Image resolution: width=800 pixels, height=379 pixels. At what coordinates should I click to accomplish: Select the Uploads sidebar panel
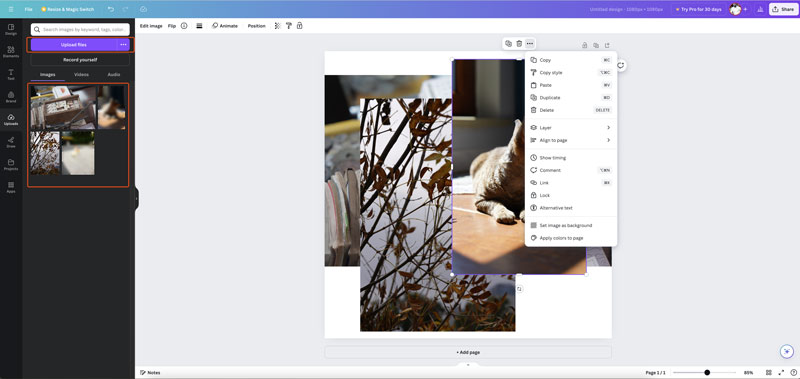pyautogui.click(x=11, y=119)
